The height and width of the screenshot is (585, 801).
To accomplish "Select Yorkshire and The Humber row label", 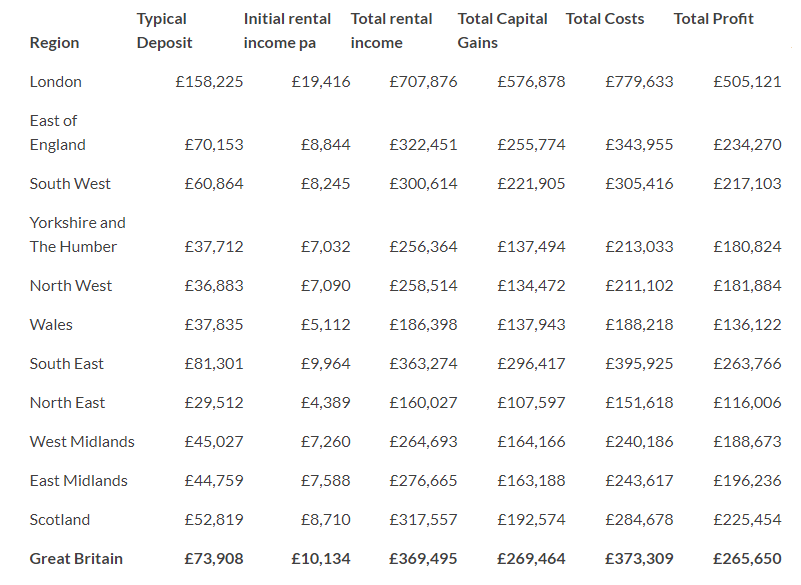I will (78, 235).
